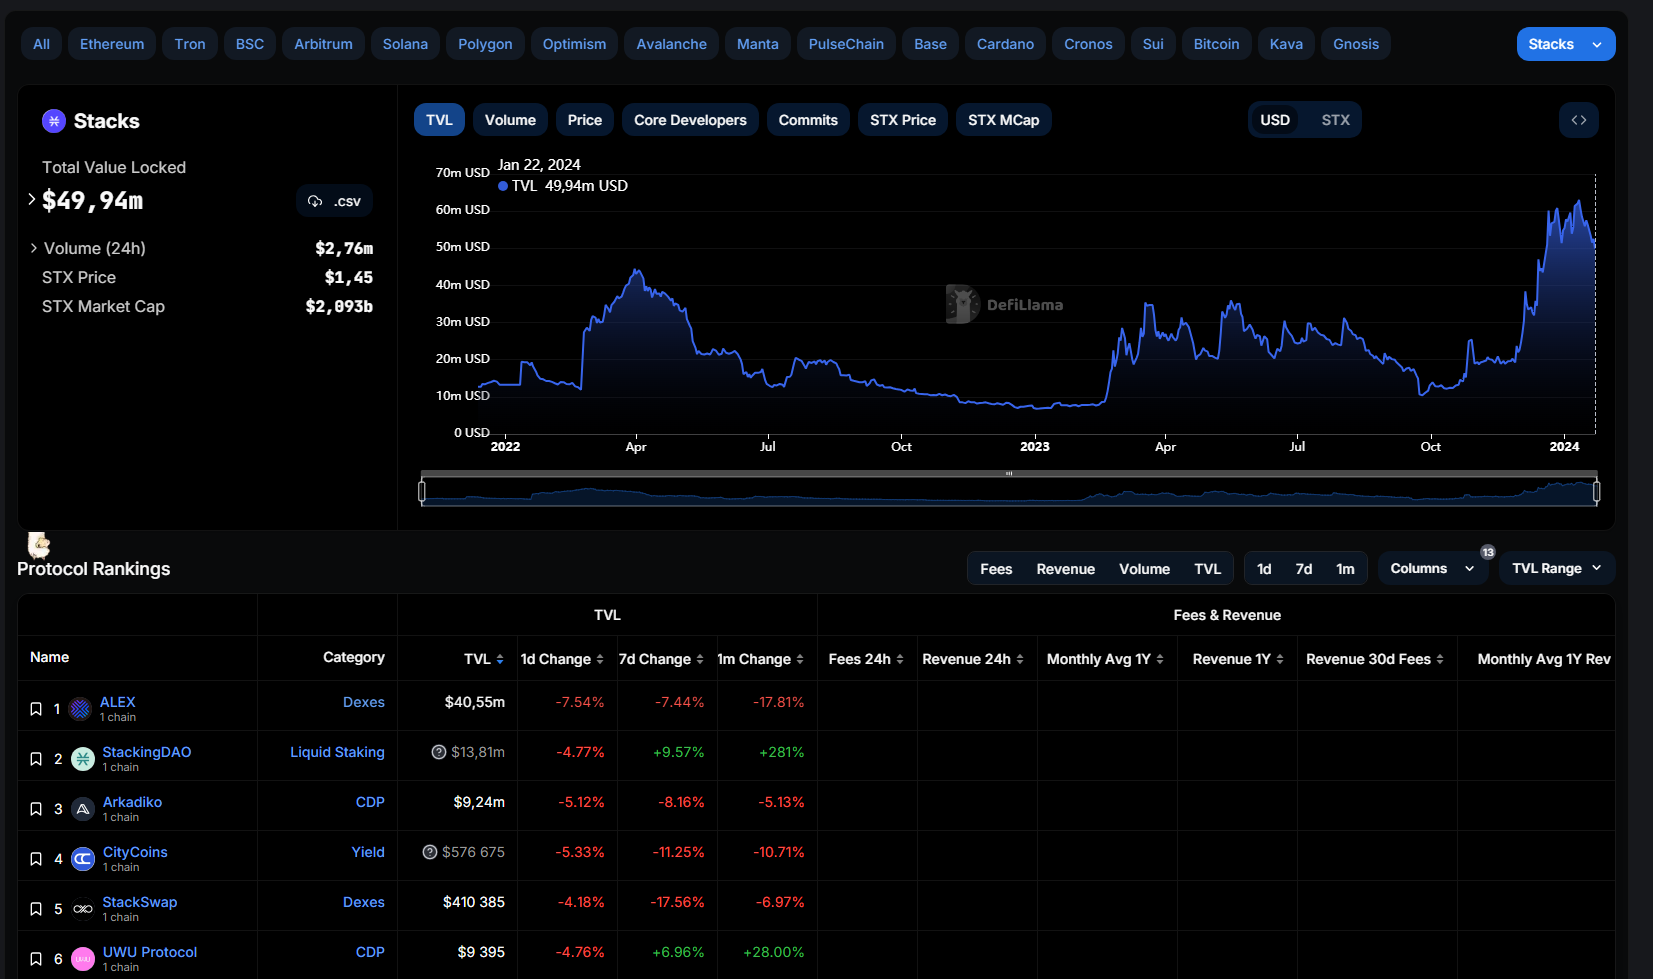Click the left handle of range slider
Screen dimensions: 1653x979
[x=422, y=491]
